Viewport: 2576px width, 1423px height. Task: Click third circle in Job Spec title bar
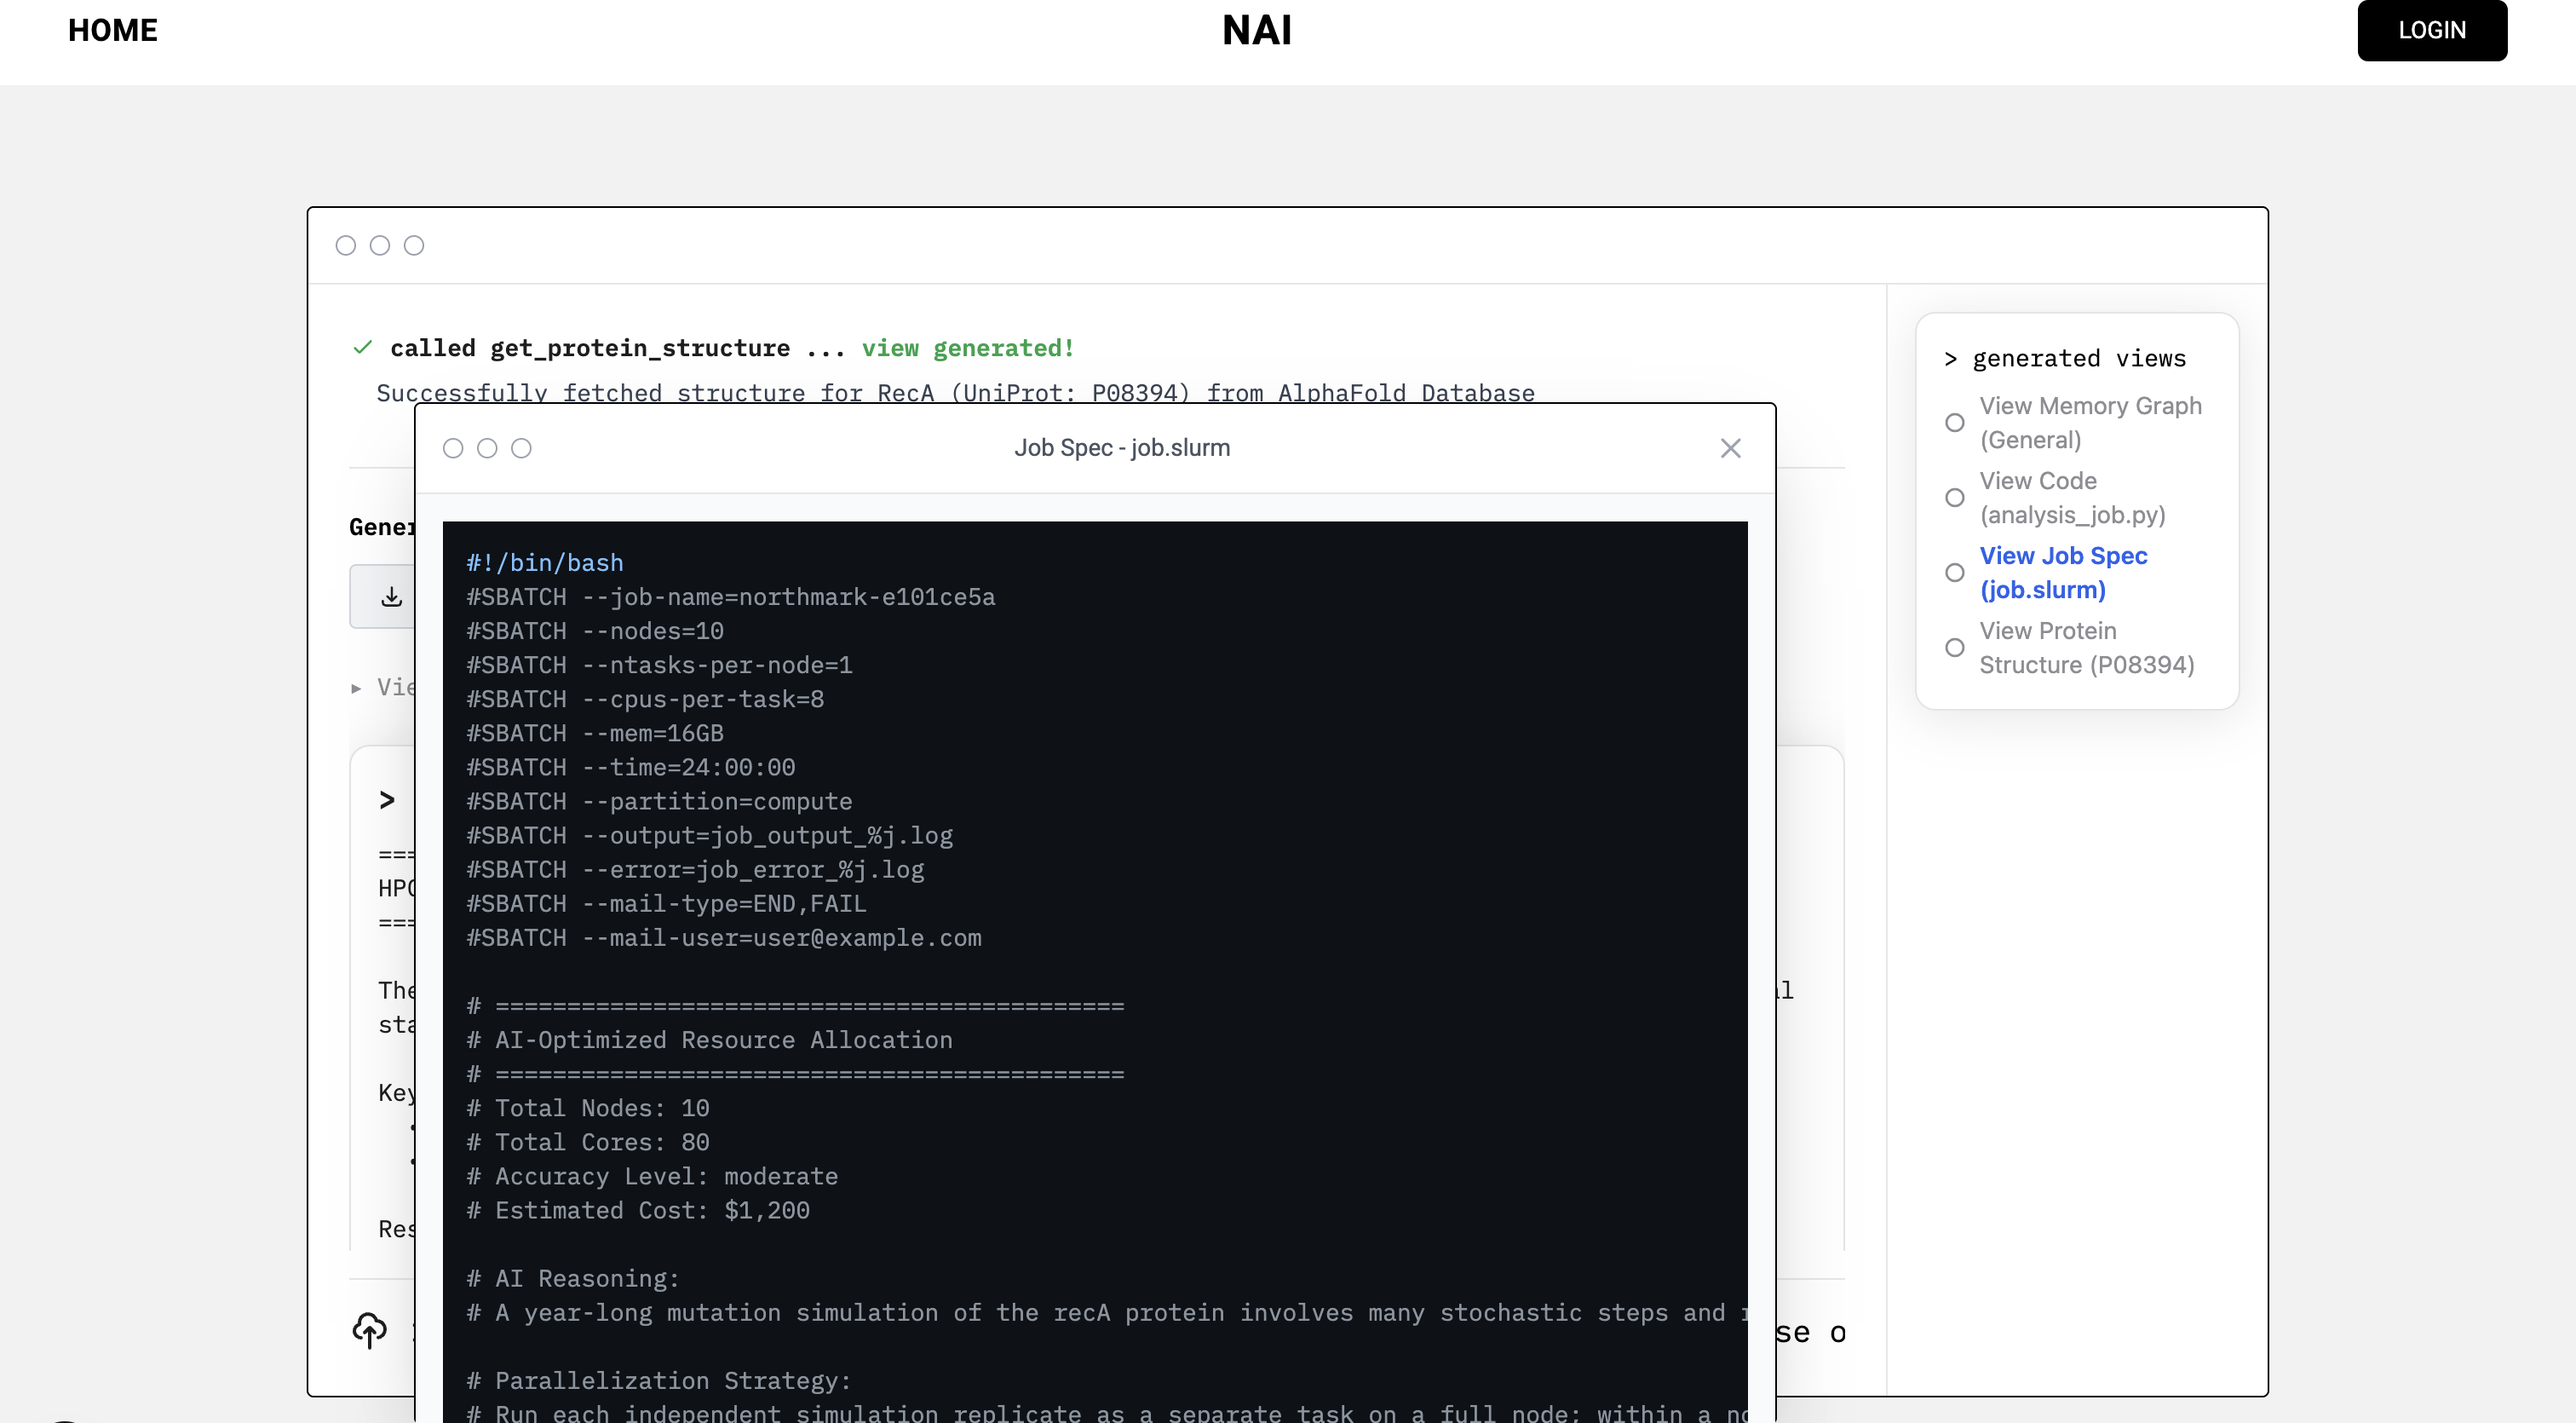tap(521, 448)
